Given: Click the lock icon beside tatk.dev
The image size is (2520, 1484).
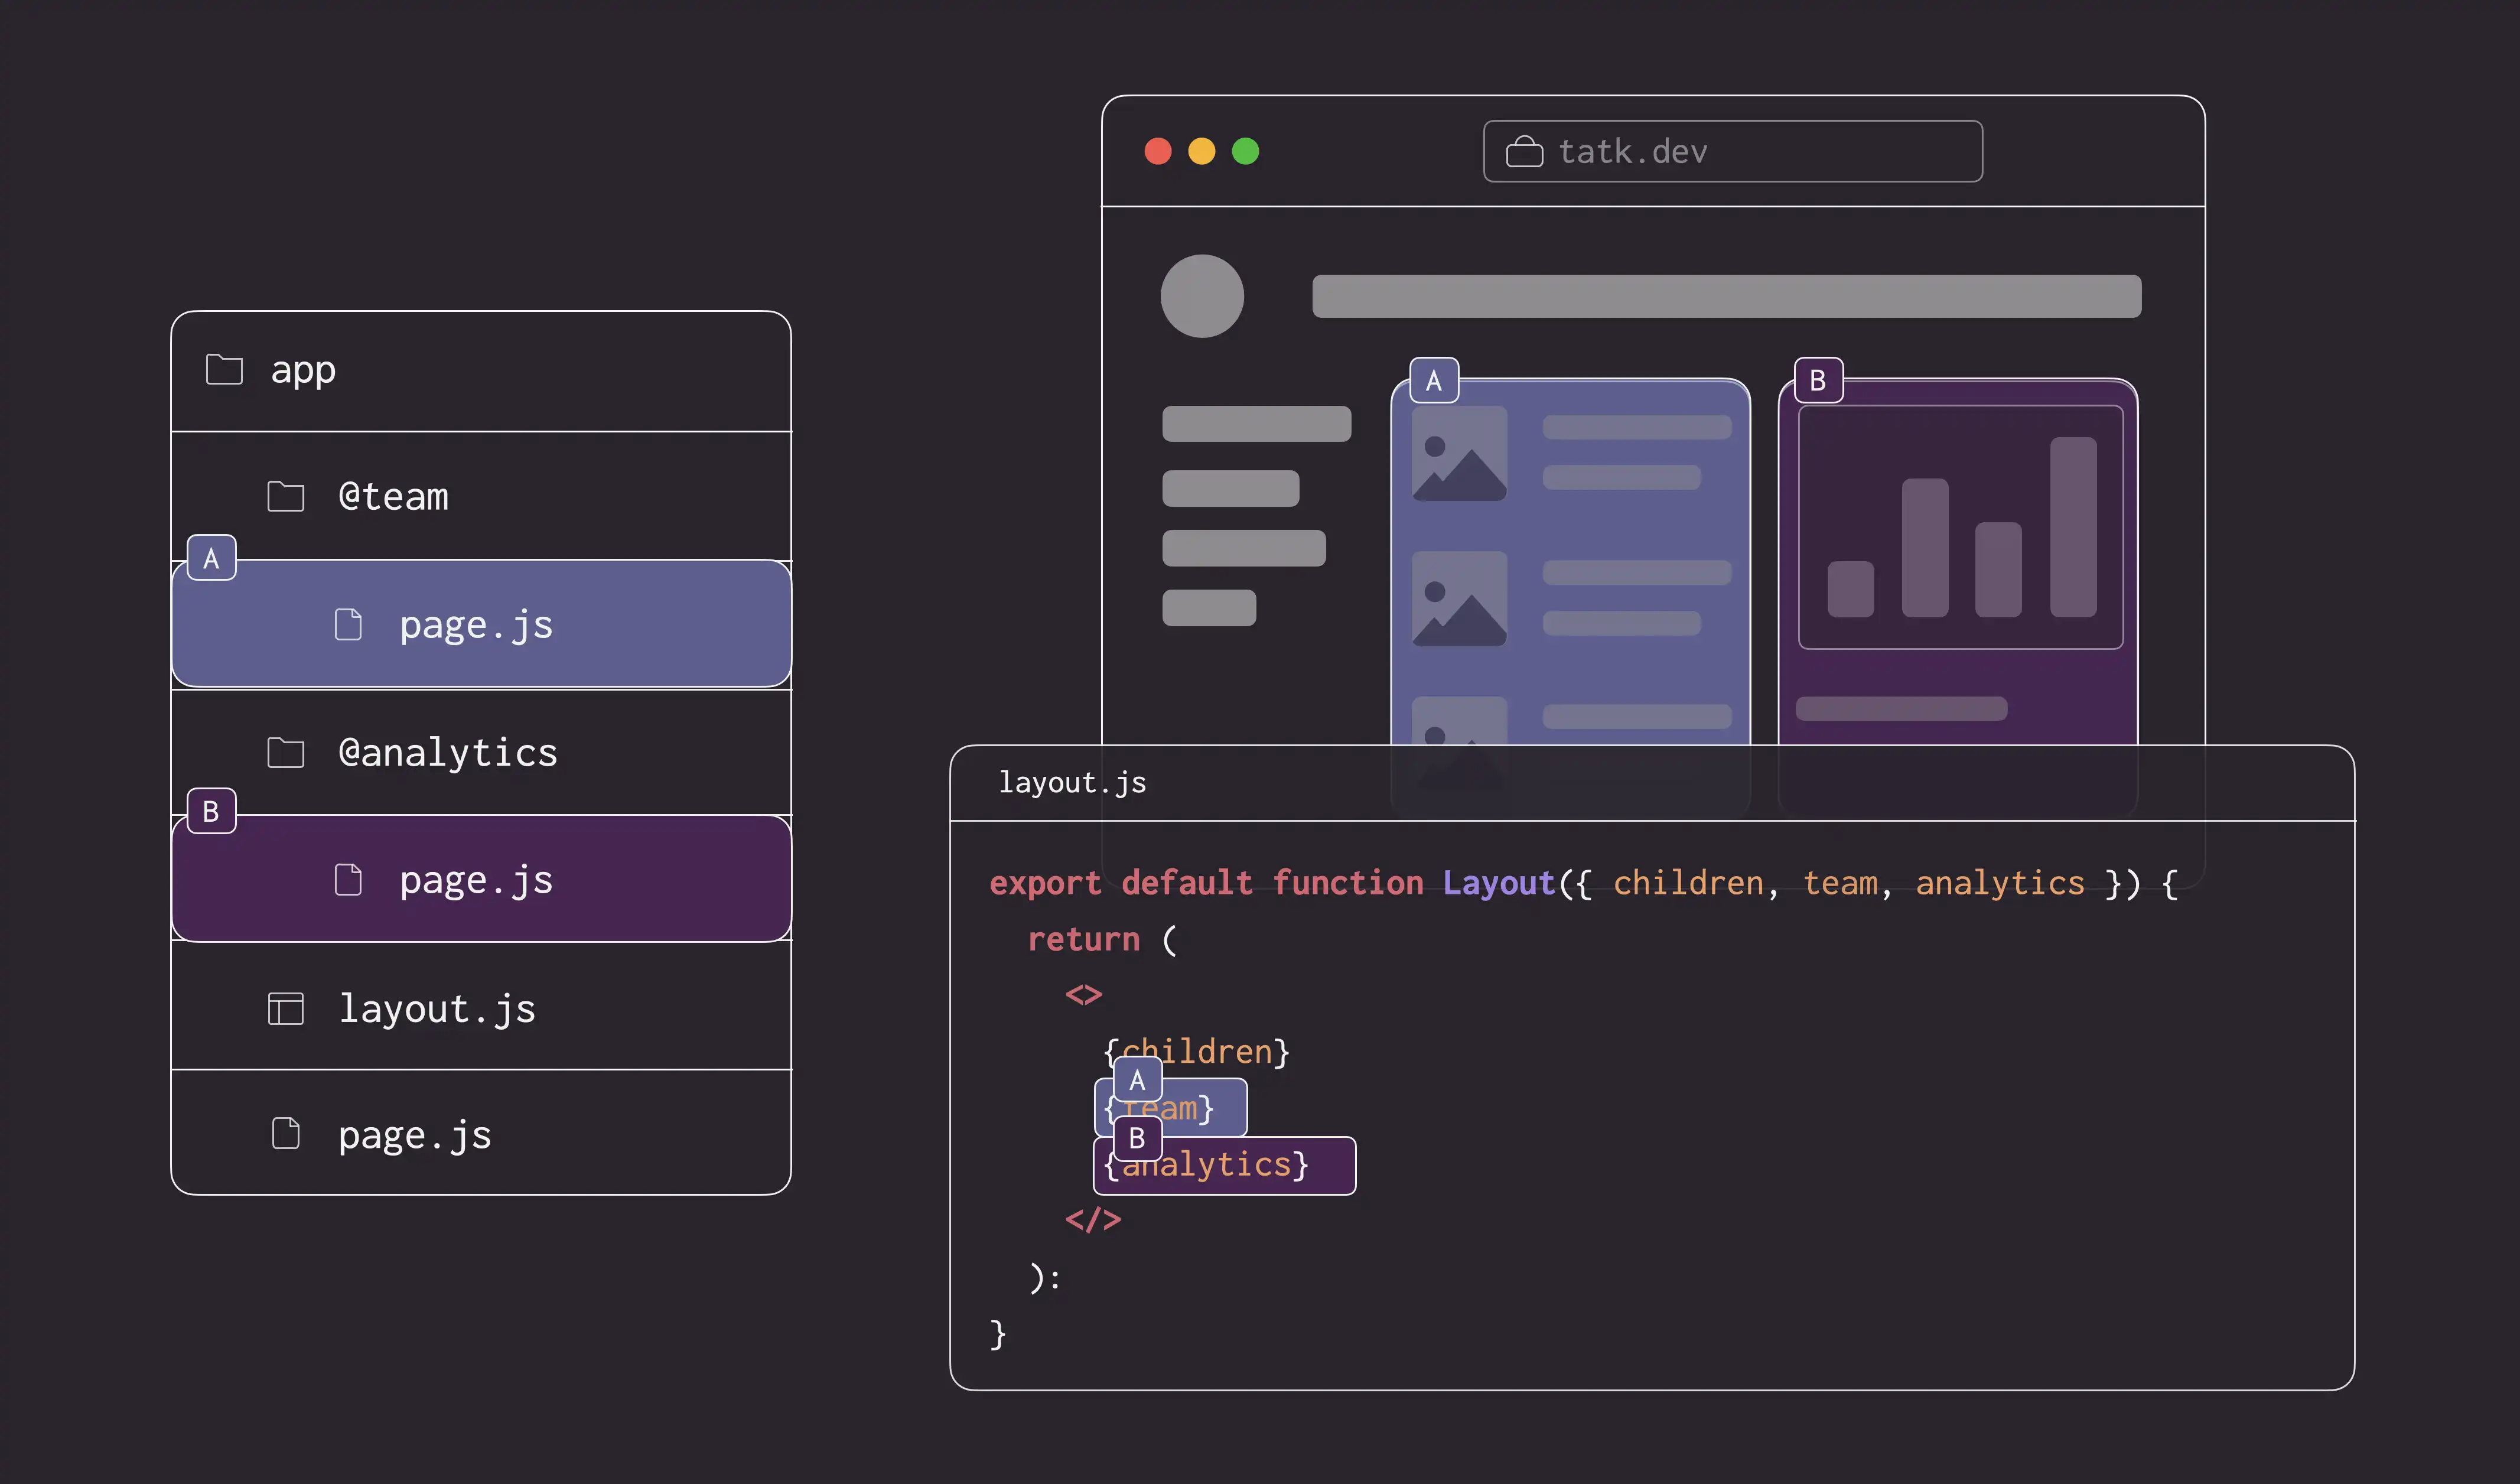Looking at the screenshot, I should (1525, 151).
